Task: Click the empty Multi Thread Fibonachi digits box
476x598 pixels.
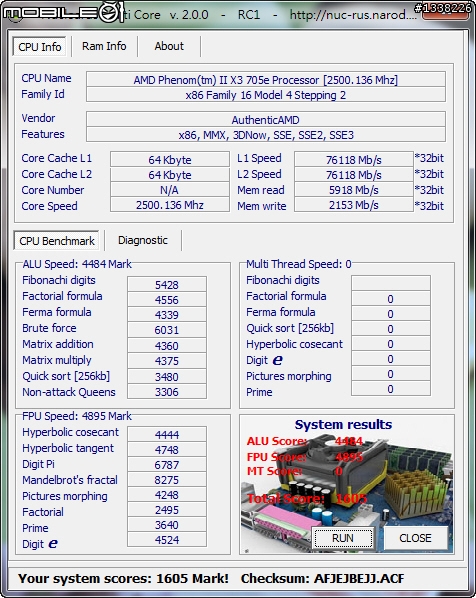Action: [391, 283]
